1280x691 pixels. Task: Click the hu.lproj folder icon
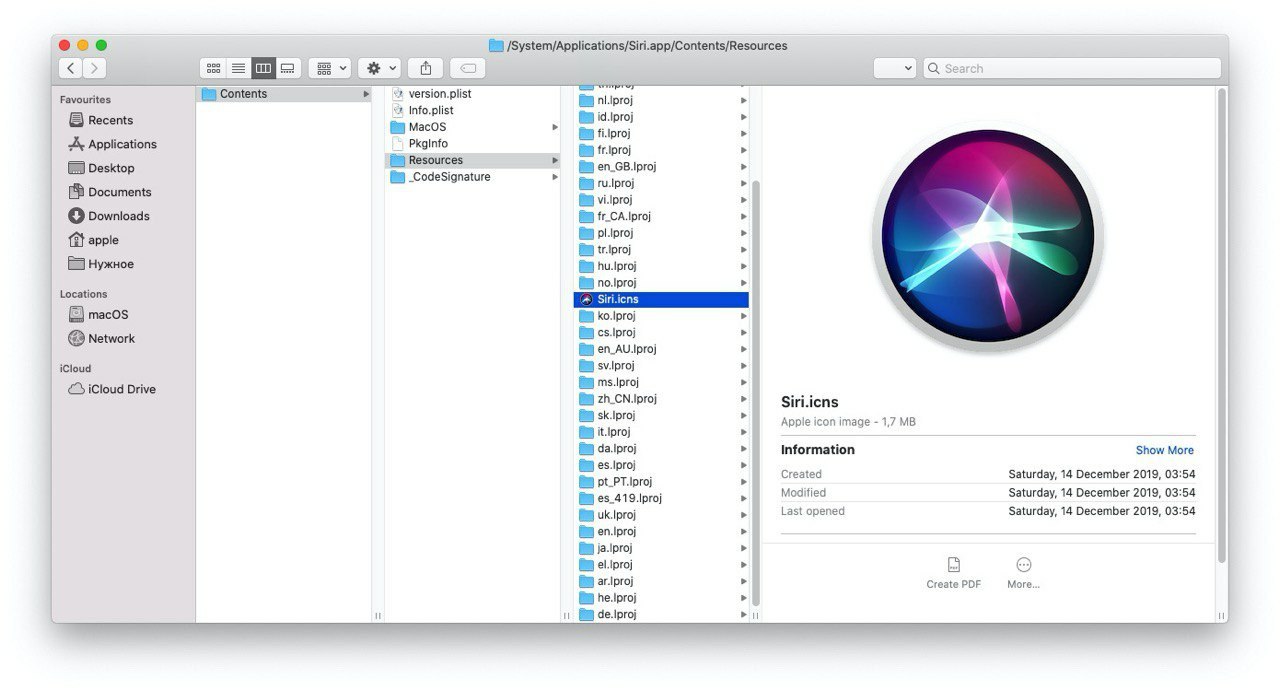click(587, 266)
